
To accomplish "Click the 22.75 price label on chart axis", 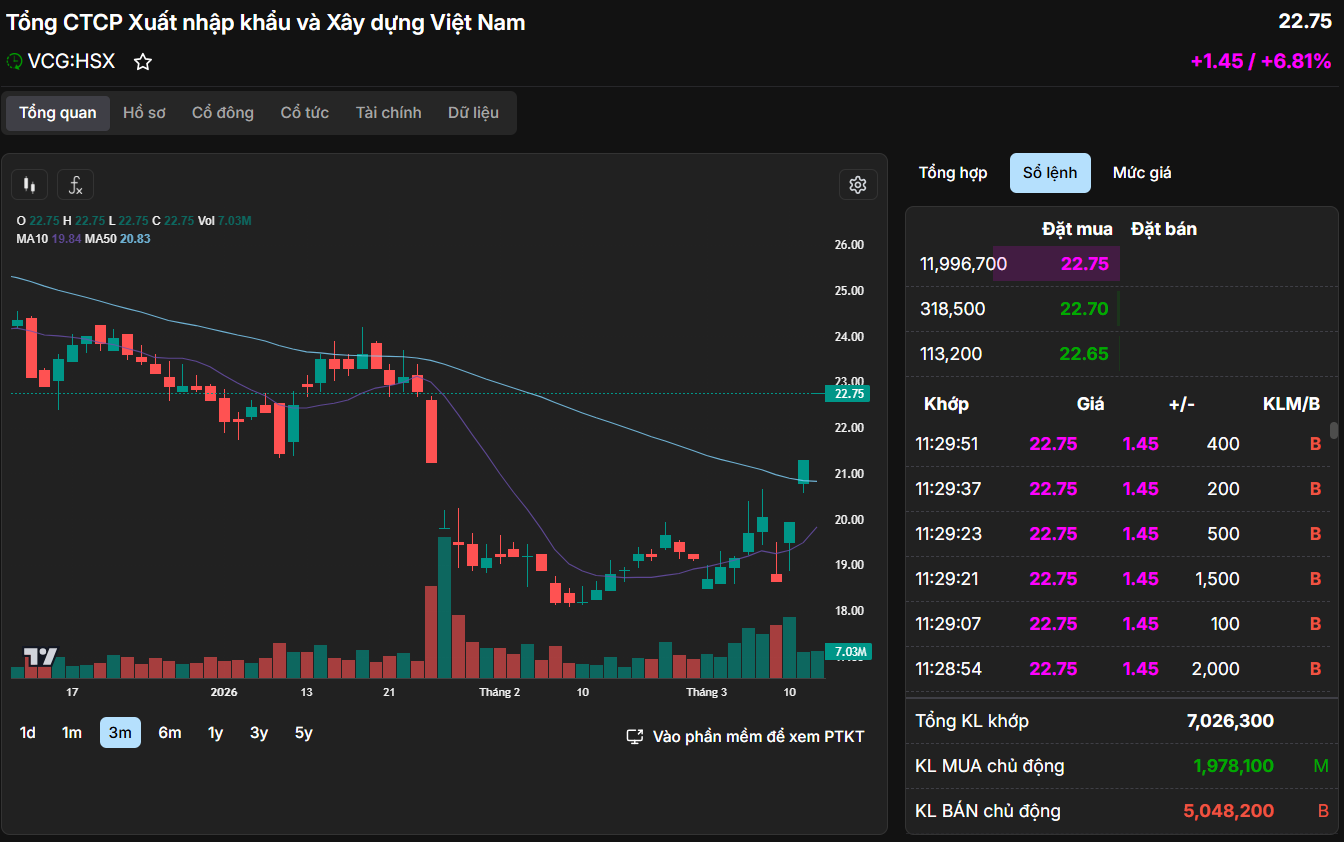I will (848, 394).
